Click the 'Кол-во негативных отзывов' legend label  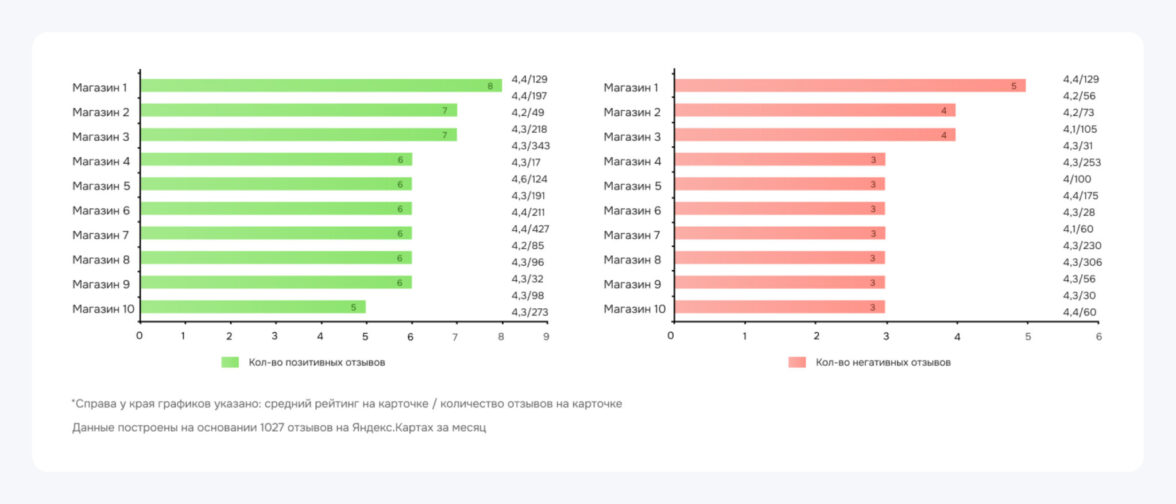tap(883, 362)
